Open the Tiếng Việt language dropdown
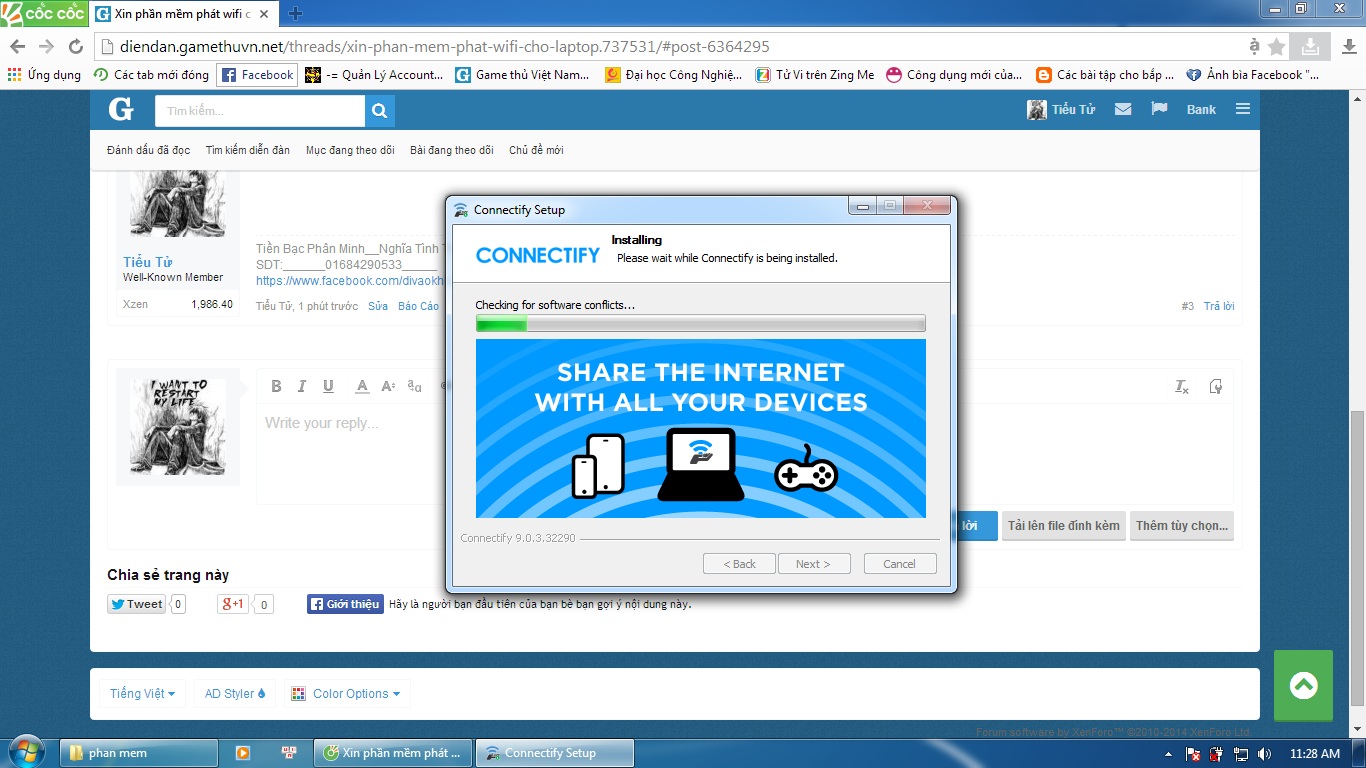 (142, 693)
